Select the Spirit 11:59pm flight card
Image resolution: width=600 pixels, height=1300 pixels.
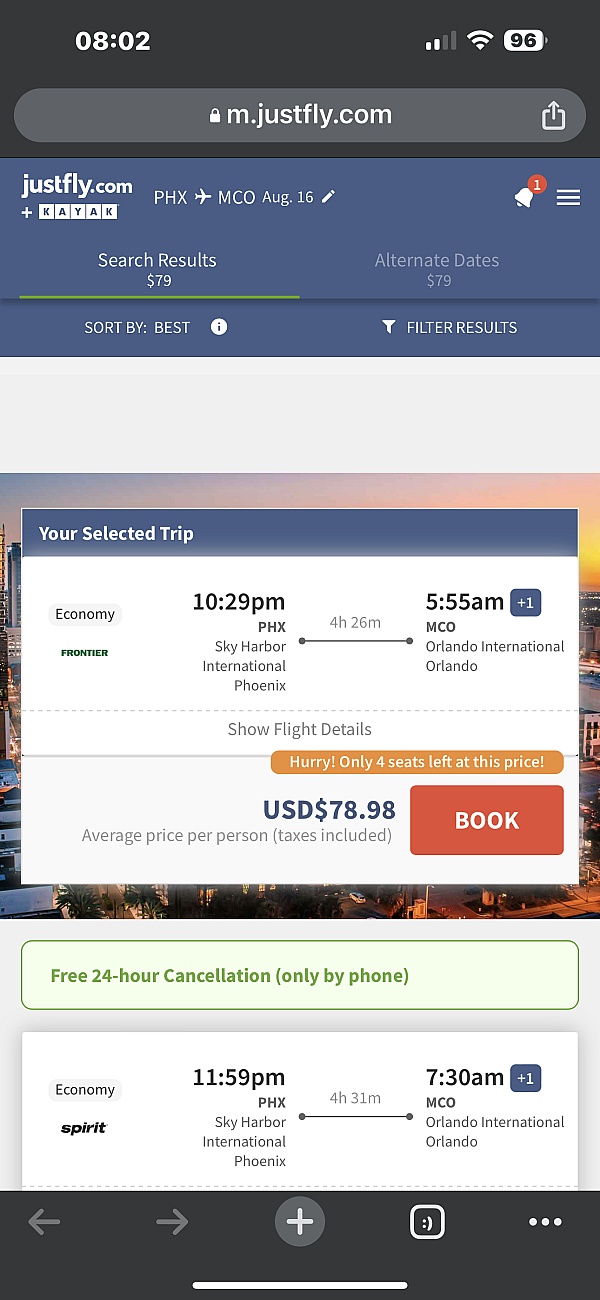(x=299, y=1110)
